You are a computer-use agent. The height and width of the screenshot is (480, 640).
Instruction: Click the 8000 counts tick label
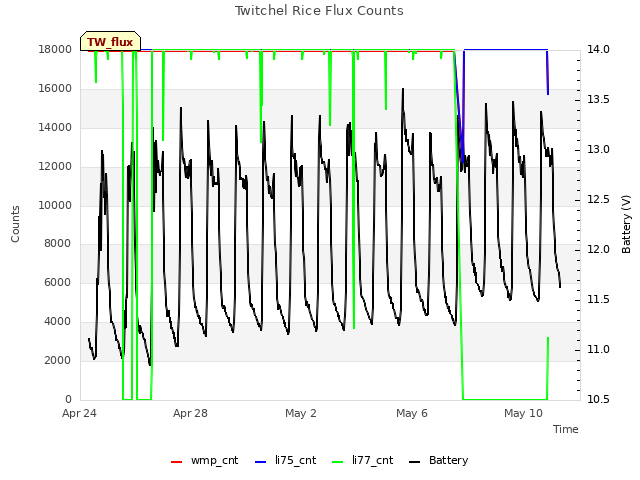pyautogui.click(x=57, y=244)
